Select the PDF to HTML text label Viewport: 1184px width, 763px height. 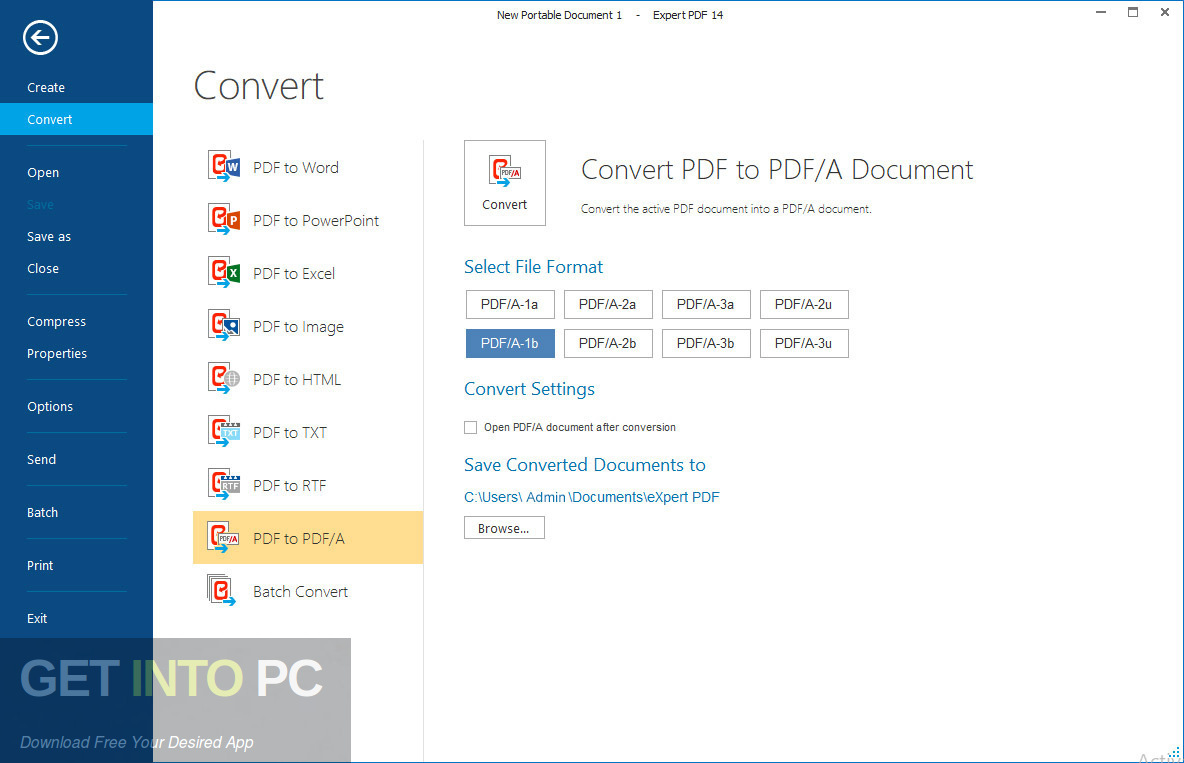[x=297, y=380]
